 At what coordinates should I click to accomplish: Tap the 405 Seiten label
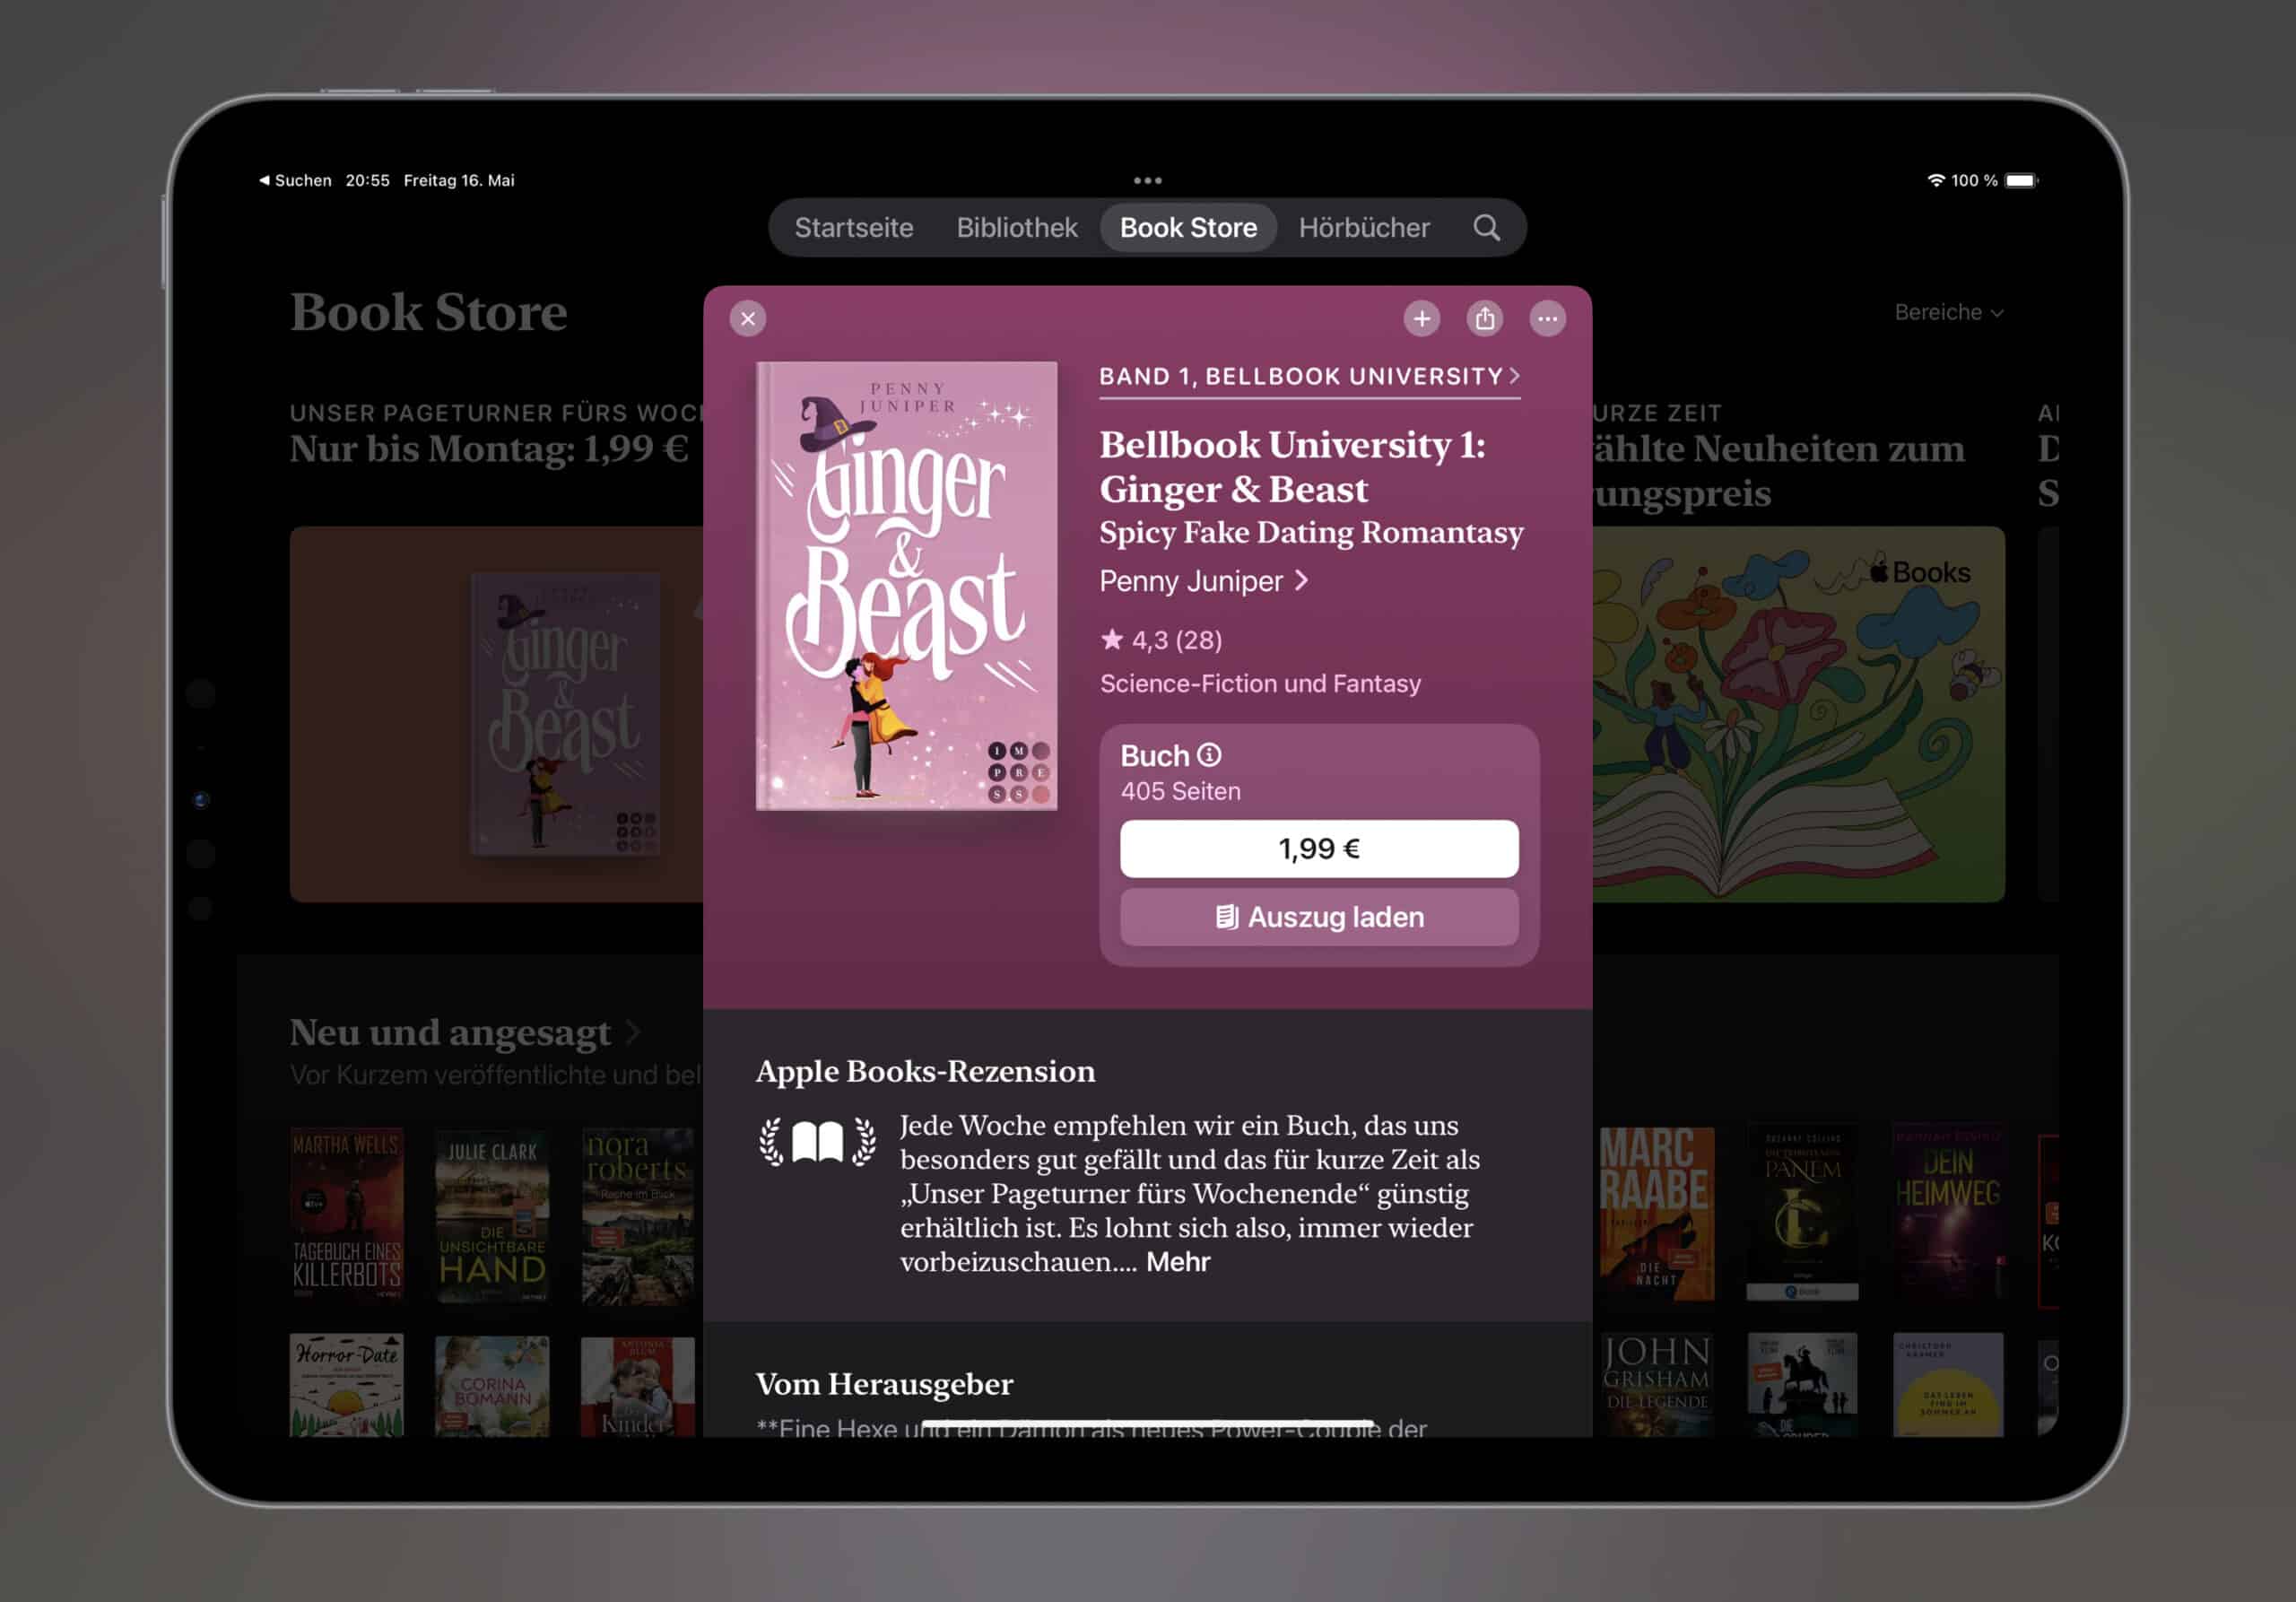click(1180, 791)
